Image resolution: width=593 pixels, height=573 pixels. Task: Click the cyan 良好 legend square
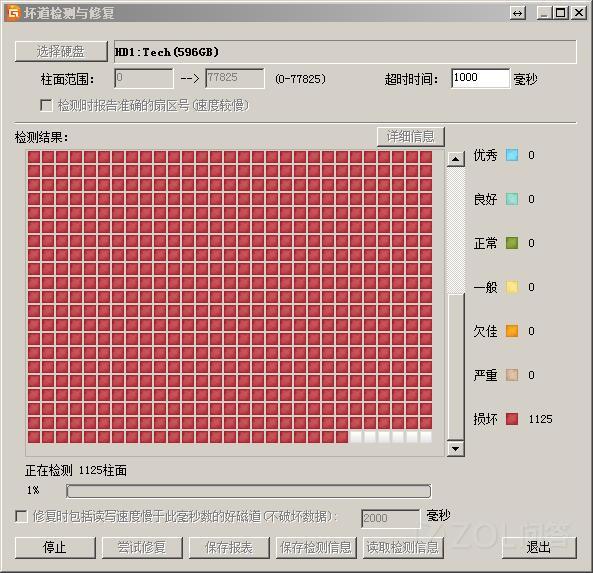512,199
